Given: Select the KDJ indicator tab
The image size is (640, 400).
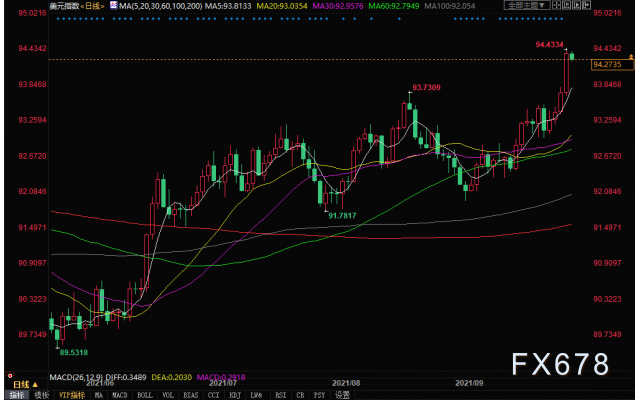Looking at the screenshot, I should click(x=235, y=395).
